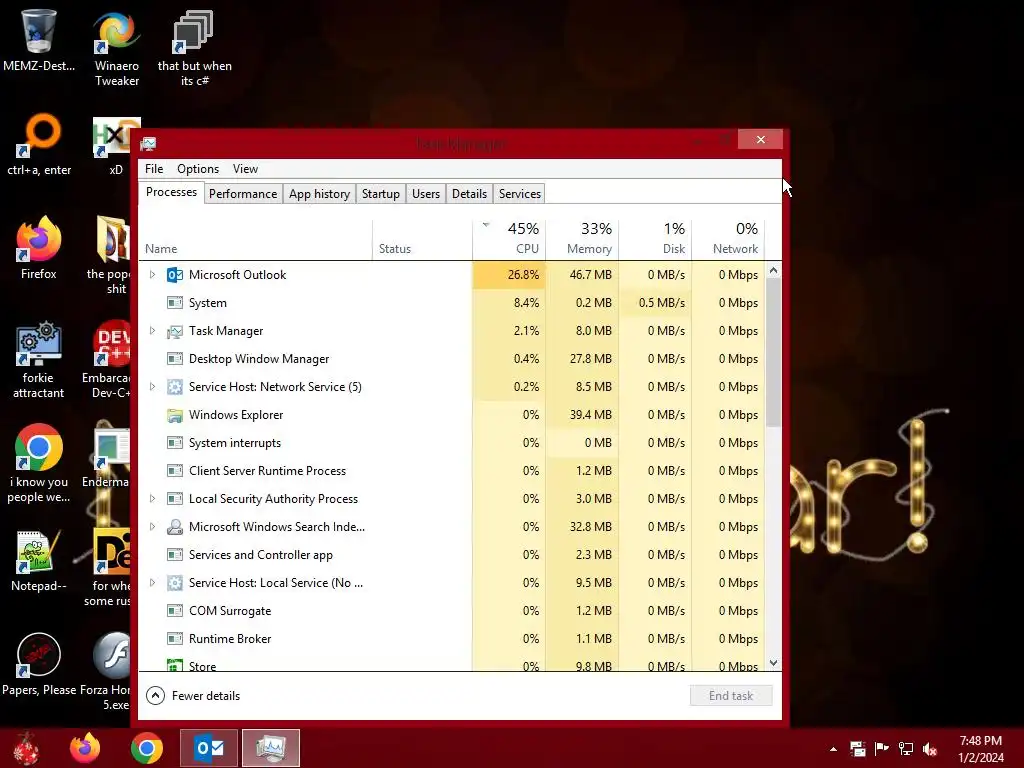
Task: Open the View menu
Action: pyautogui.click(x=246, y=169)
